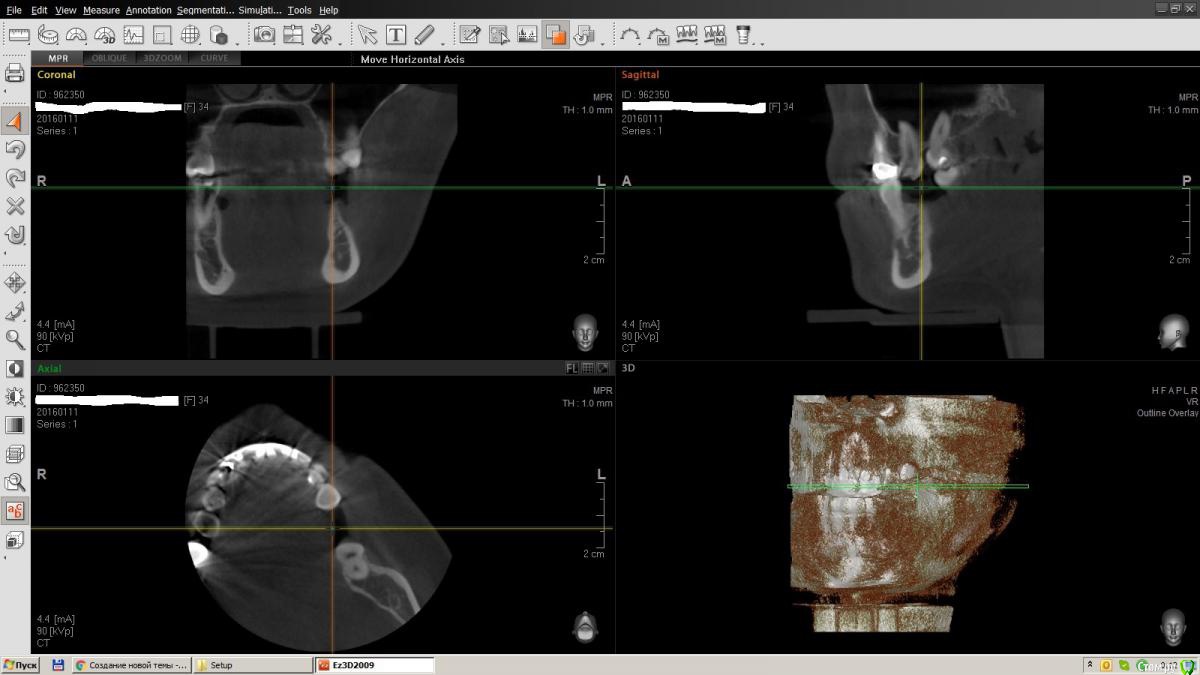This screenshot has width=1200, height=675.
Task: Toggle the FL button in Axial view
Action: [572, 368]
